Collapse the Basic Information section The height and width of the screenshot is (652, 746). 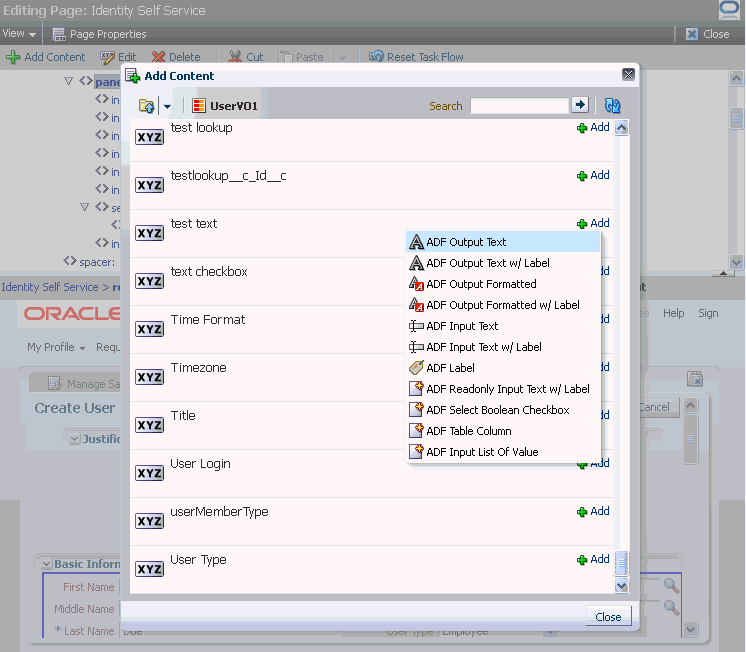pyautogui.click(x=47, y=564)
